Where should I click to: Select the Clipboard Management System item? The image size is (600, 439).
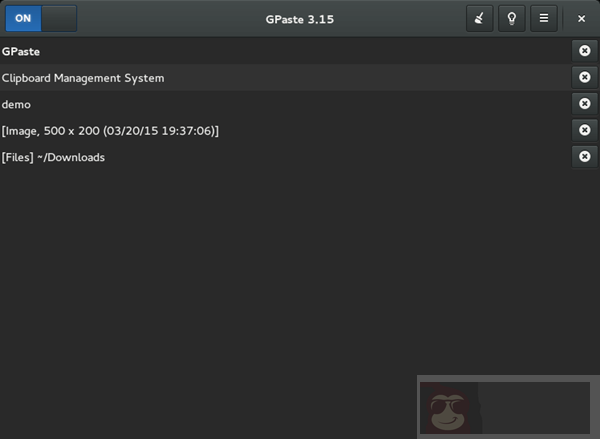[x=83, y=78]
